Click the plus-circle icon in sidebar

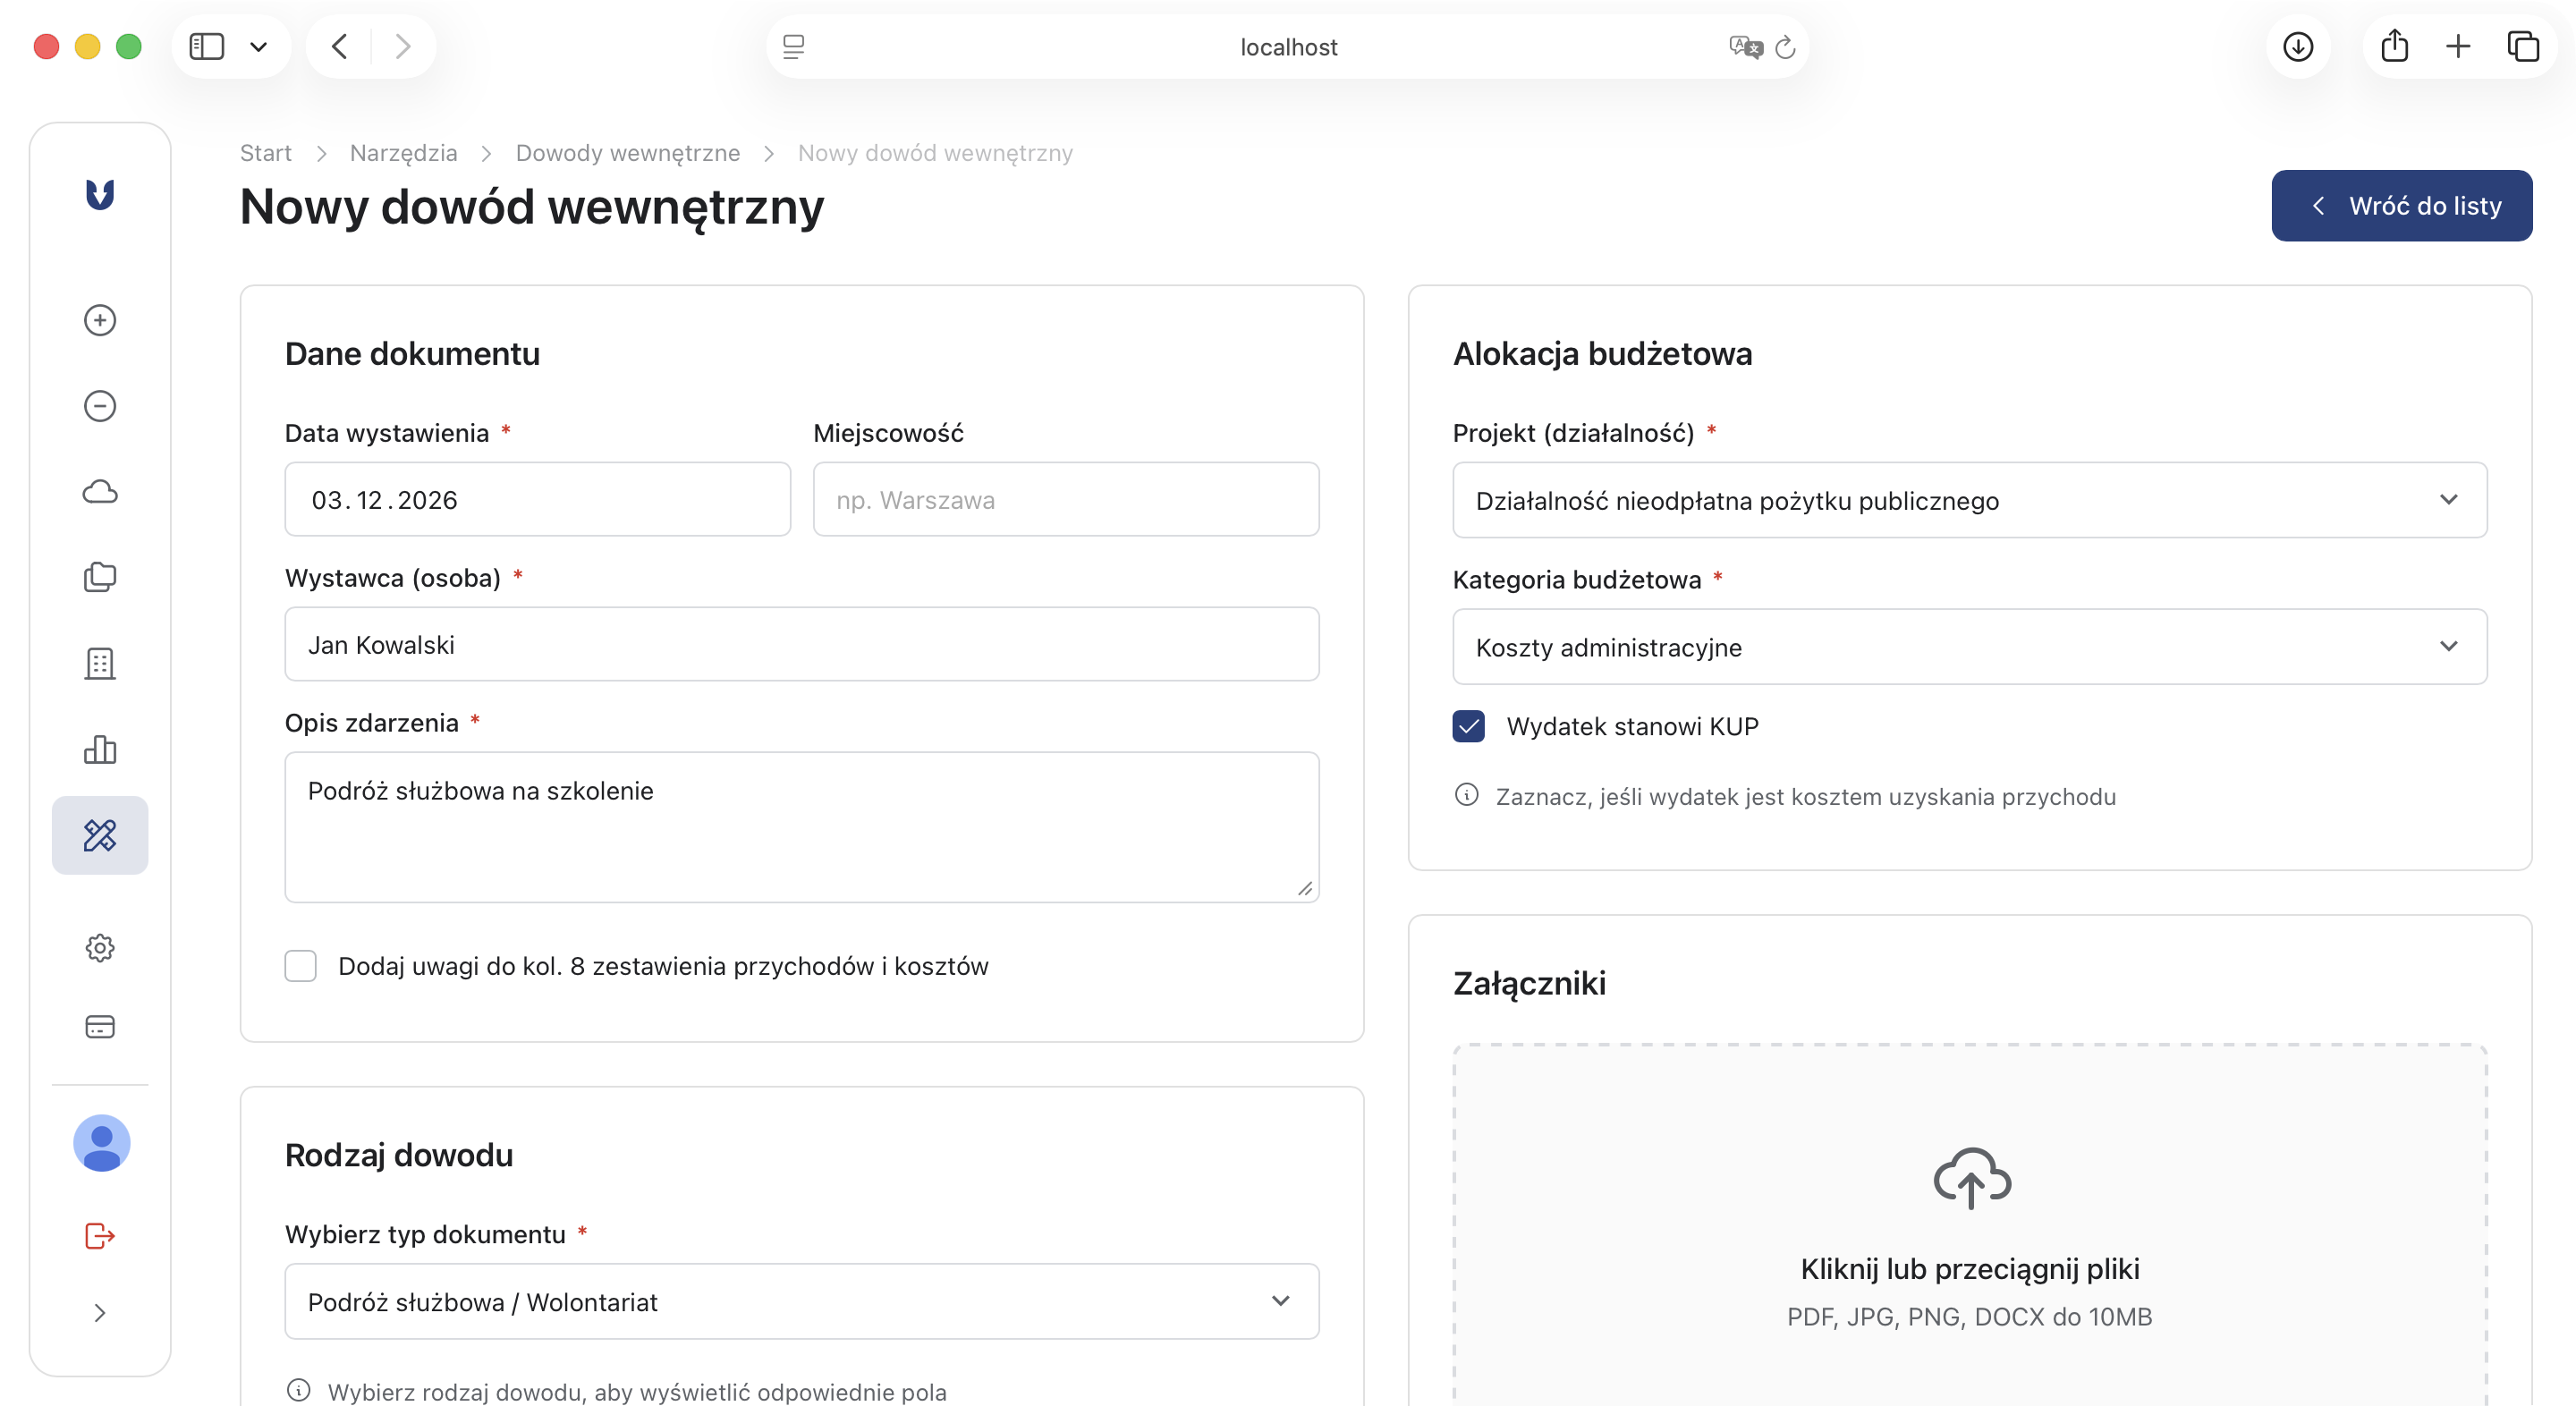point(100,320)
